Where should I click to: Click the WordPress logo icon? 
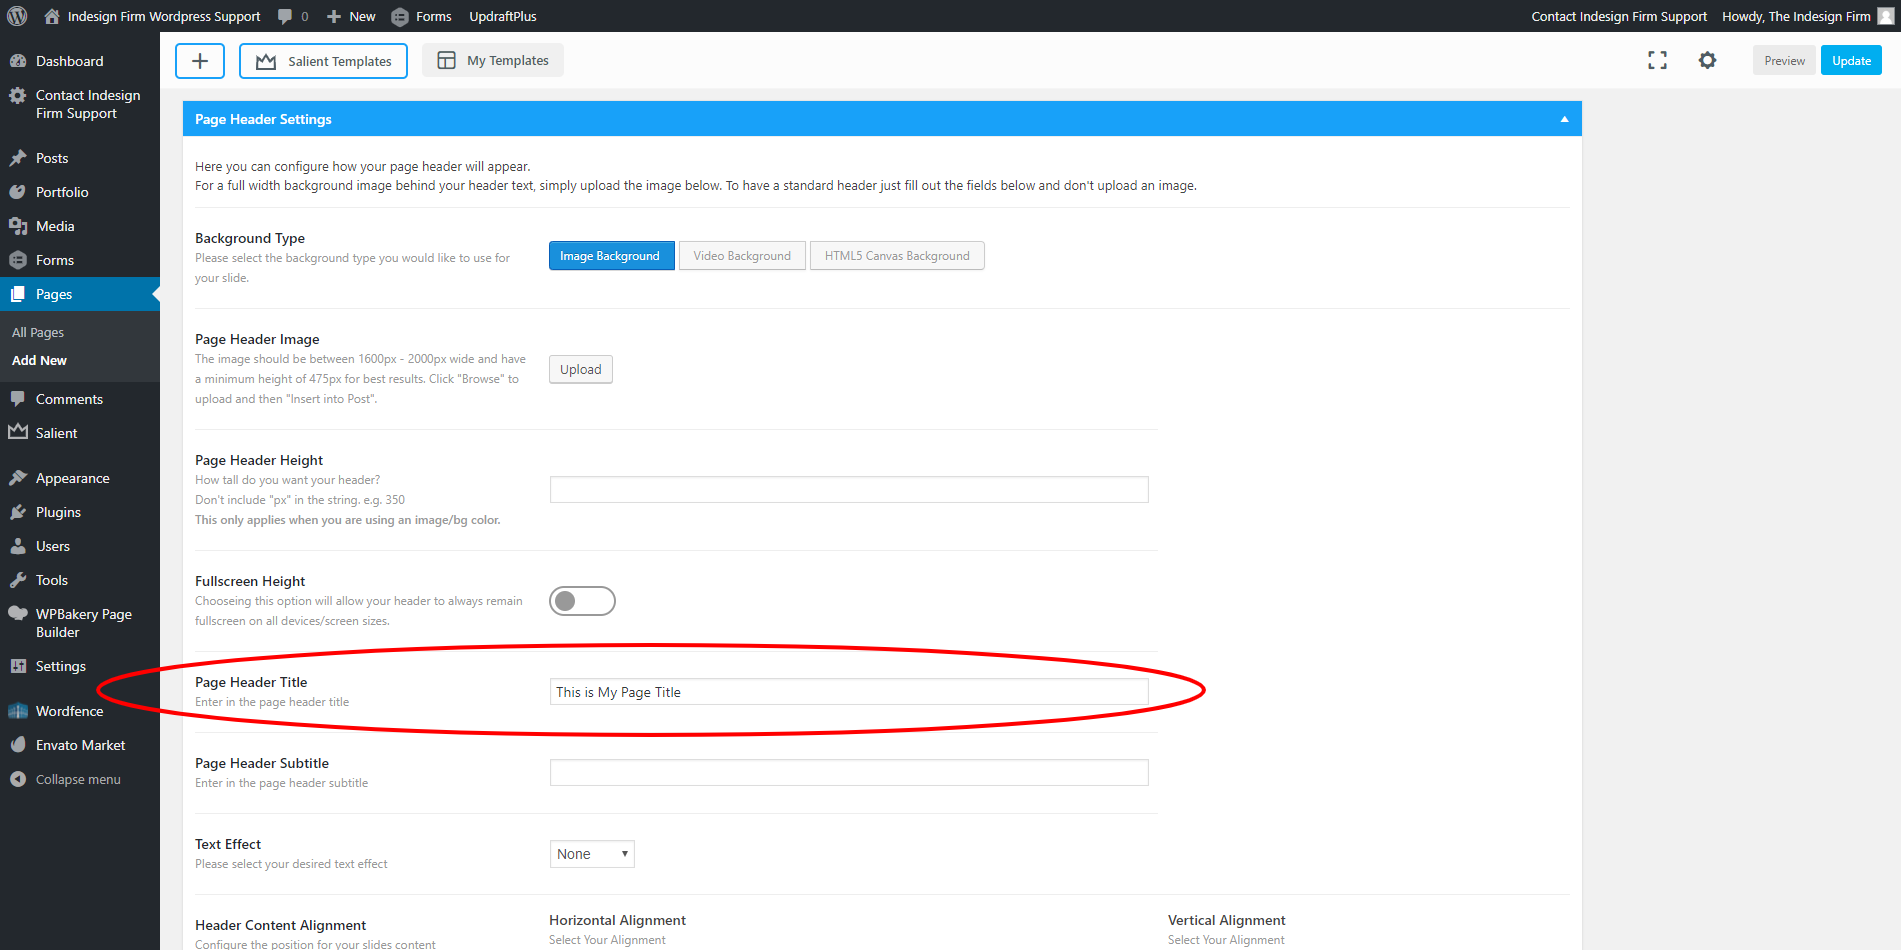click(17, 16)
